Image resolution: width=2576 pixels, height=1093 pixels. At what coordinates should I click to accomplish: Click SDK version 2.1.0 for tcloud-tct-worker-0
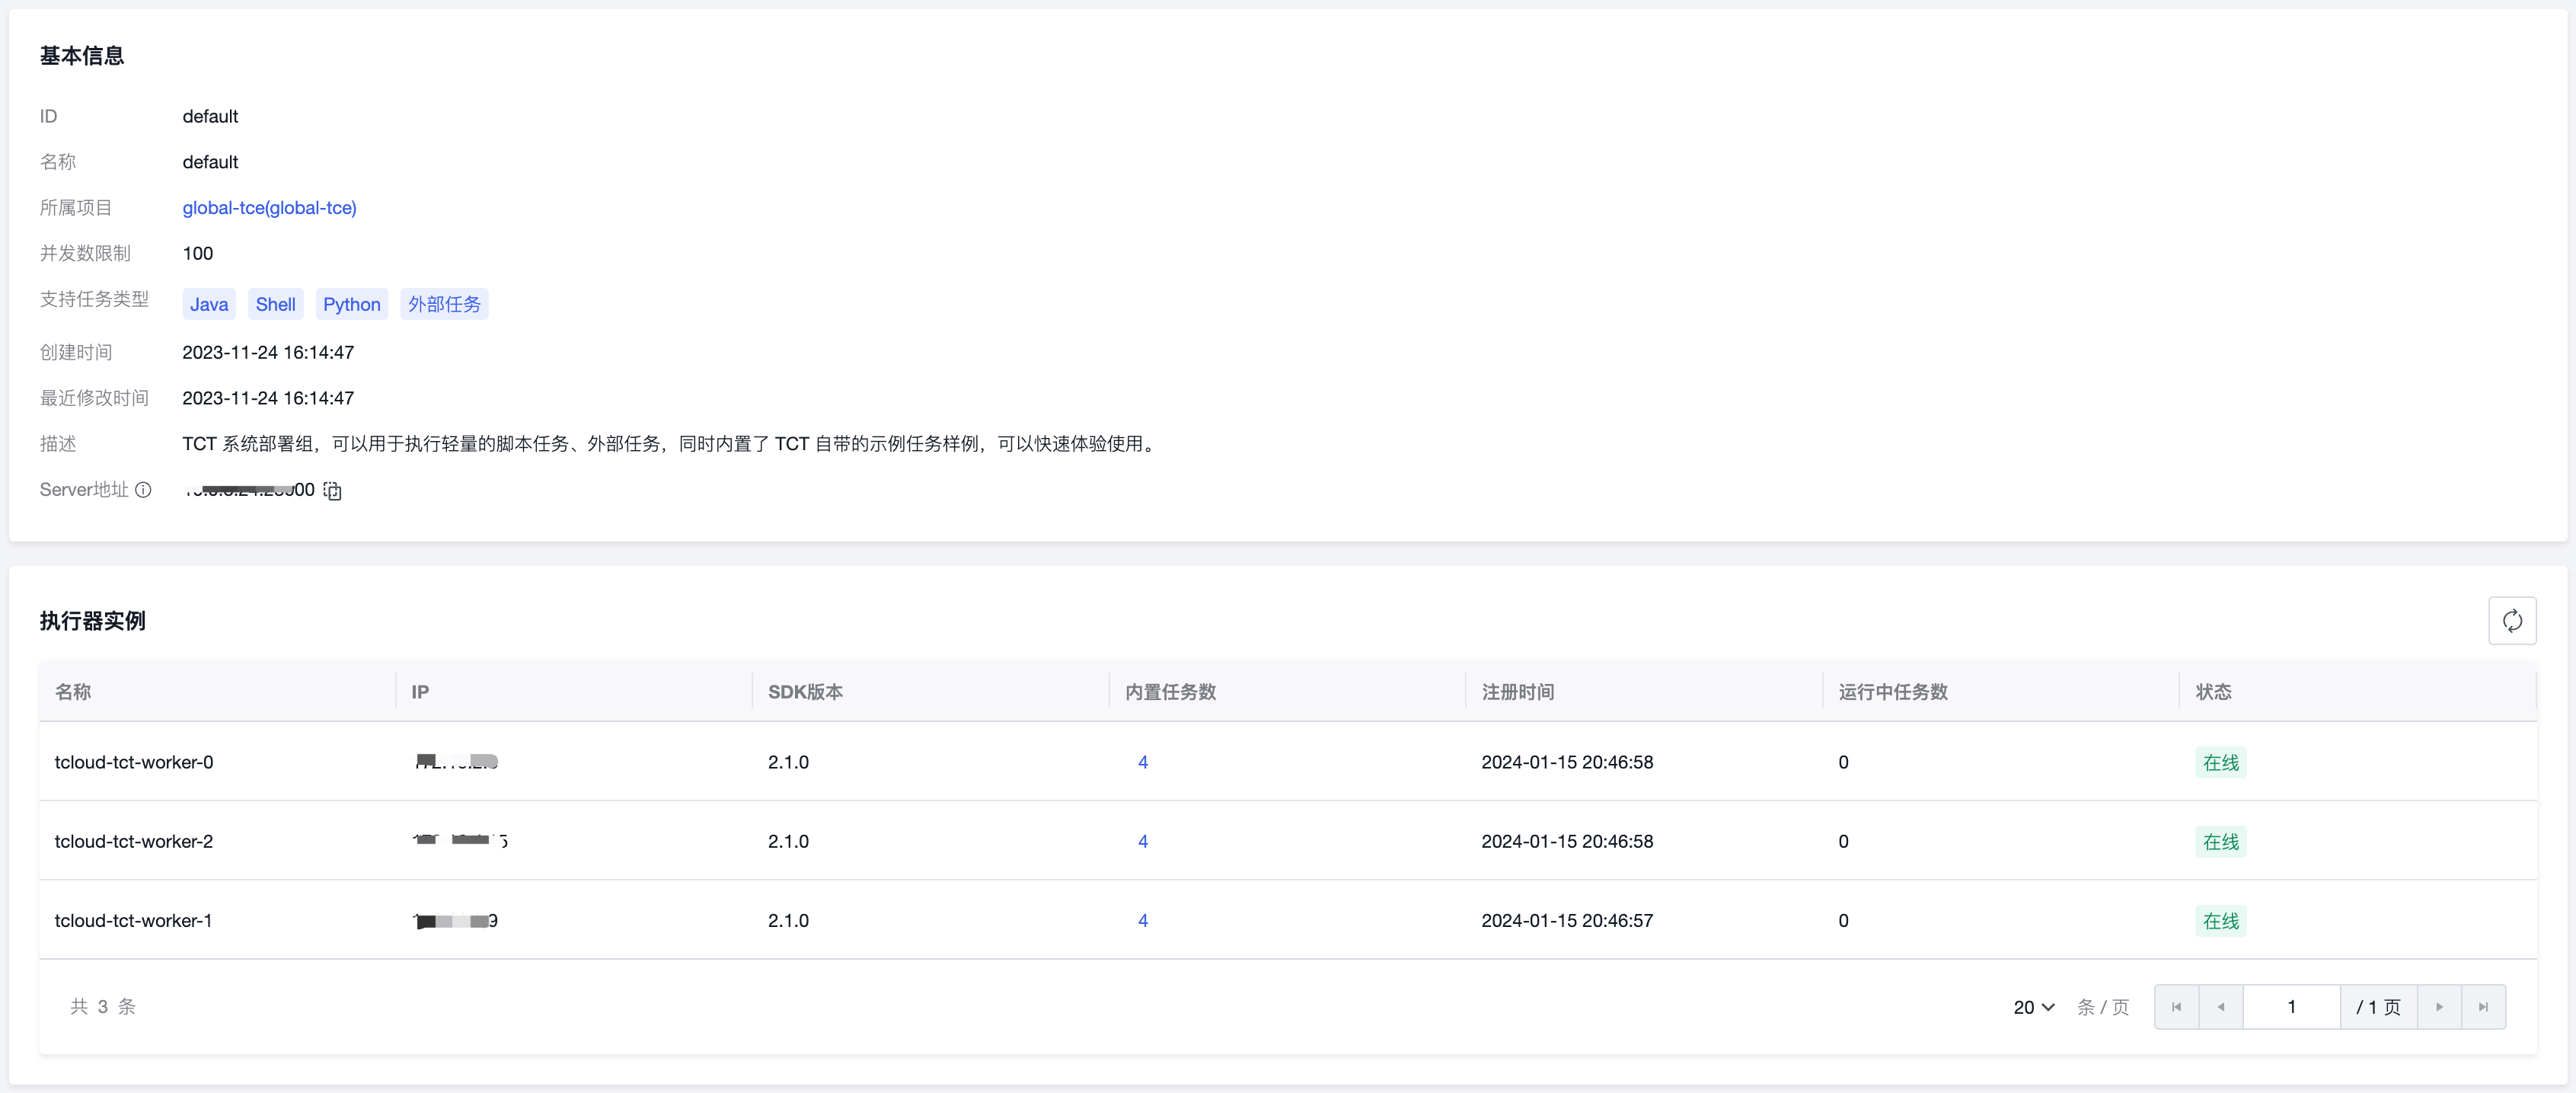tap(788, 762)
